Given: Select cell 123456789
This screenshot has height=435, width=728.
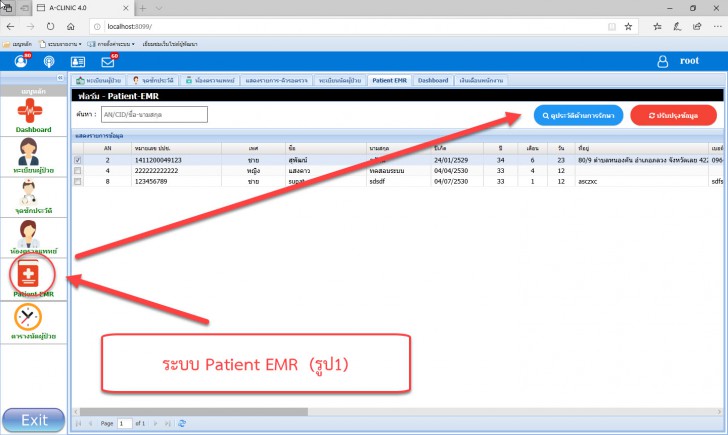Looking at the screenshot, I should click(x=176, y=181).
